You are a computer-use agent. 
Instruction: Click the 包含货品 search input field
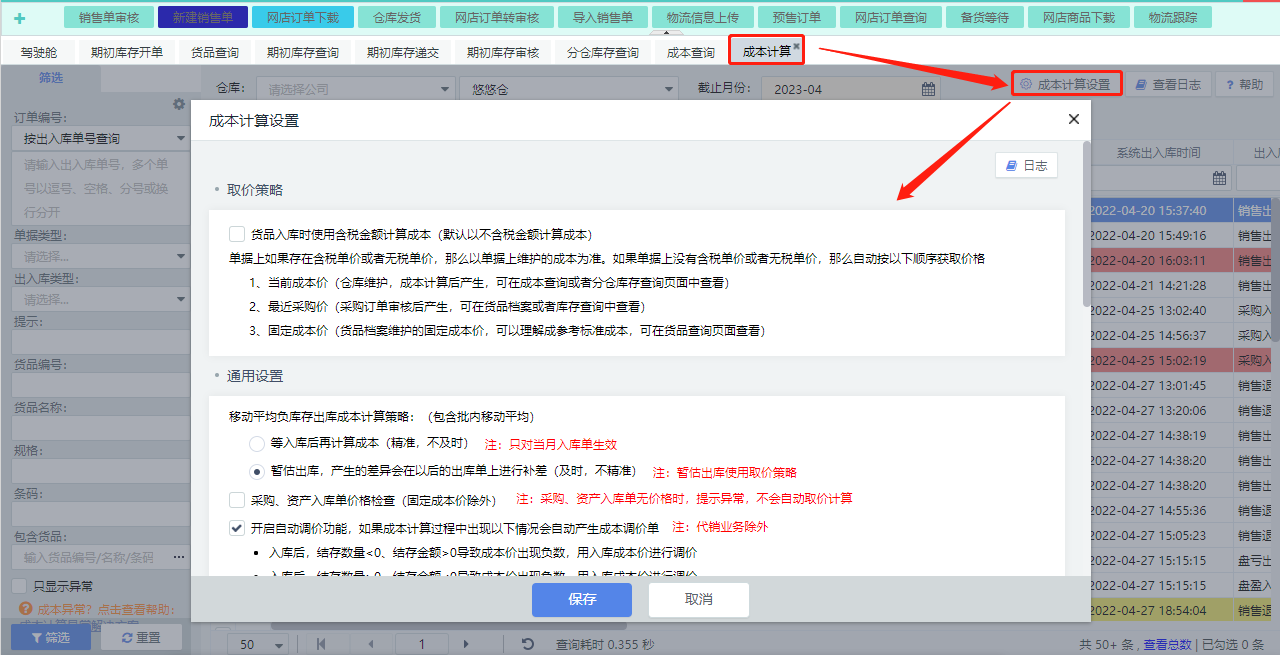[x=101, y=557]
